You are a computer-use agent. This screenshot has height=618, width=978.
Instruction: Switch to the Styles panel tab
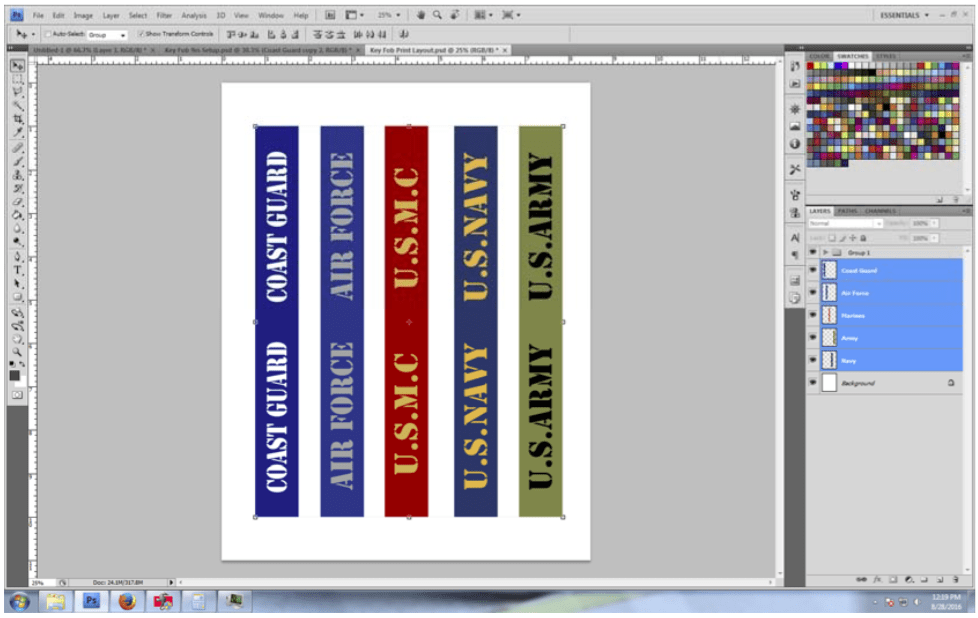886,56
